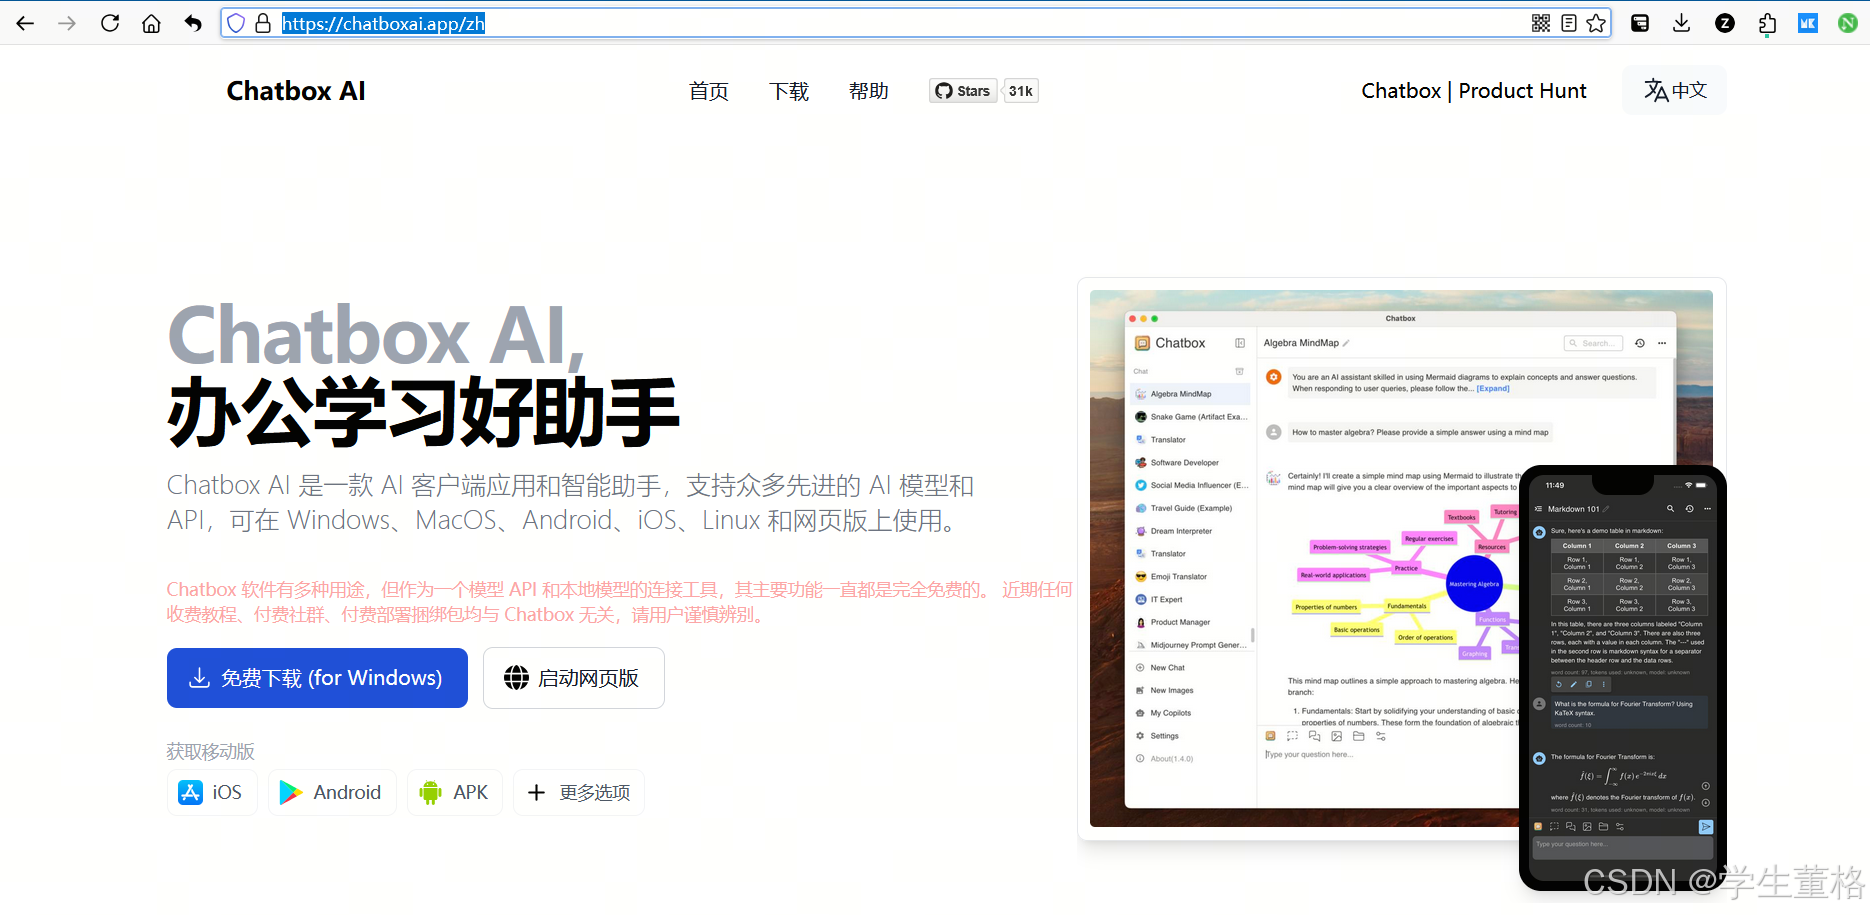1870x915 pixels.
Task: Click the 31k star count badge
Action: tap(1021, 91)
